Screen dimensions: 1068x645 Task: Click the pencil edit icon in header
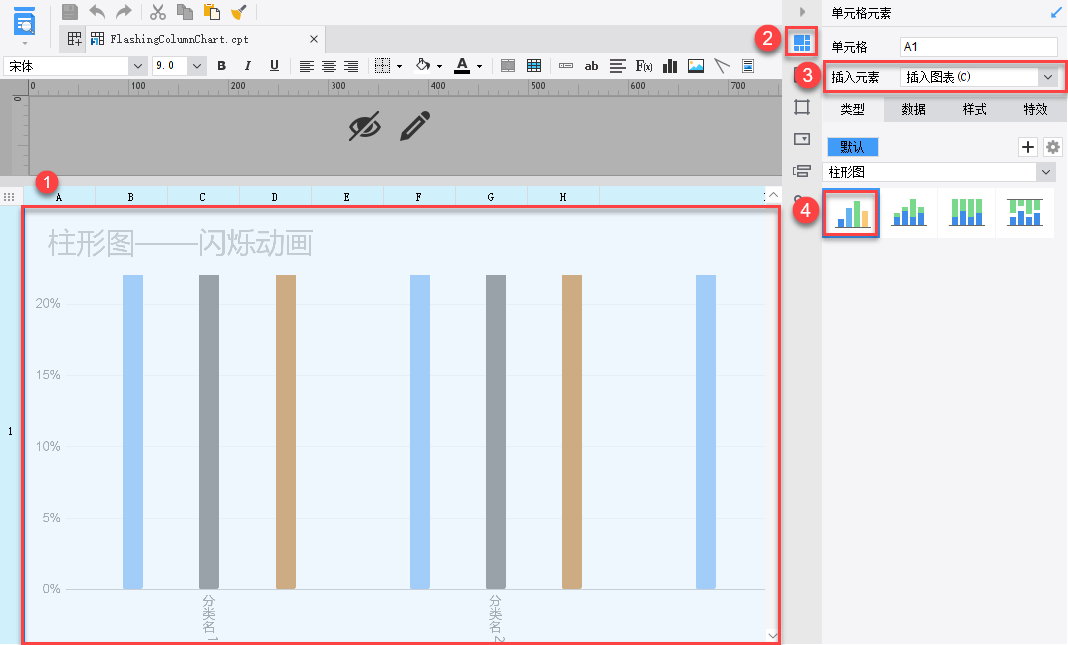coord(415,126)
